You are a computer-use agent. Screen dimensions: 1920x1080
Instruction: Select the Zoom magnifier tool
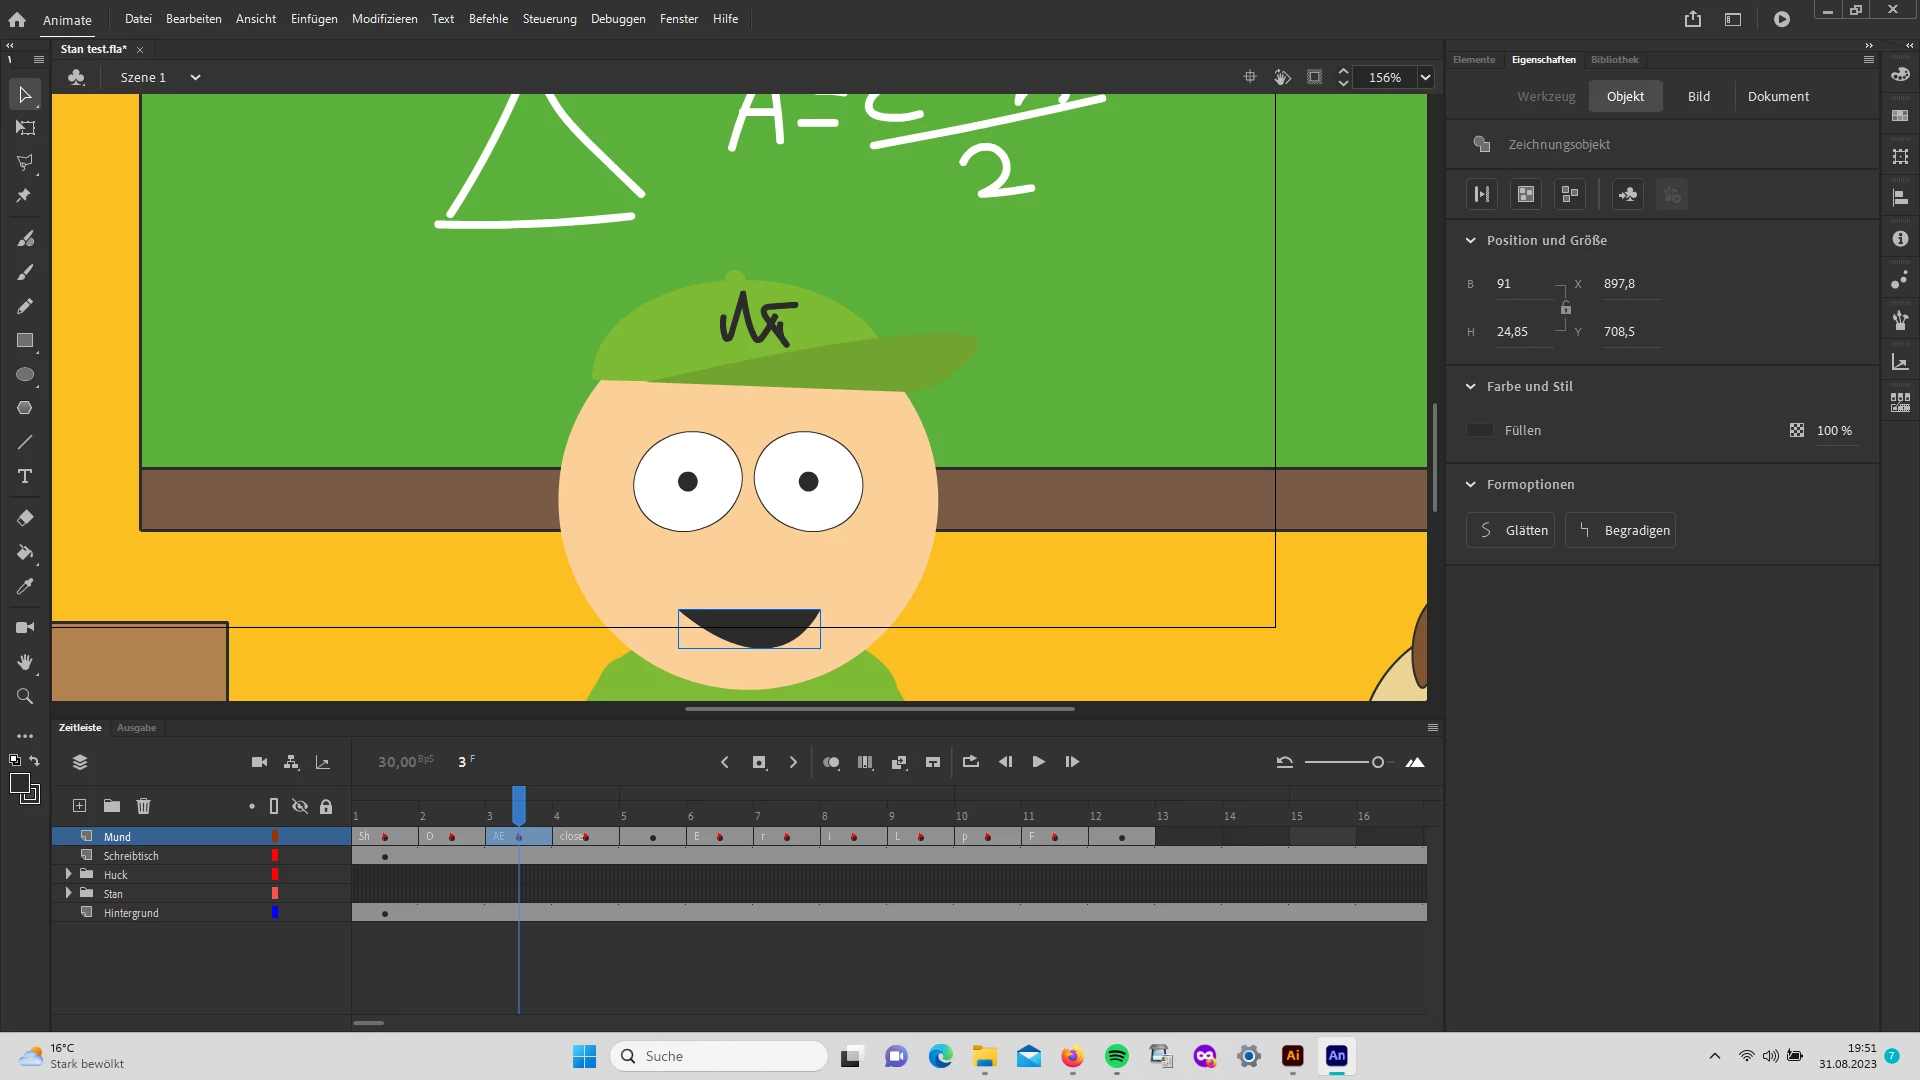25,696
